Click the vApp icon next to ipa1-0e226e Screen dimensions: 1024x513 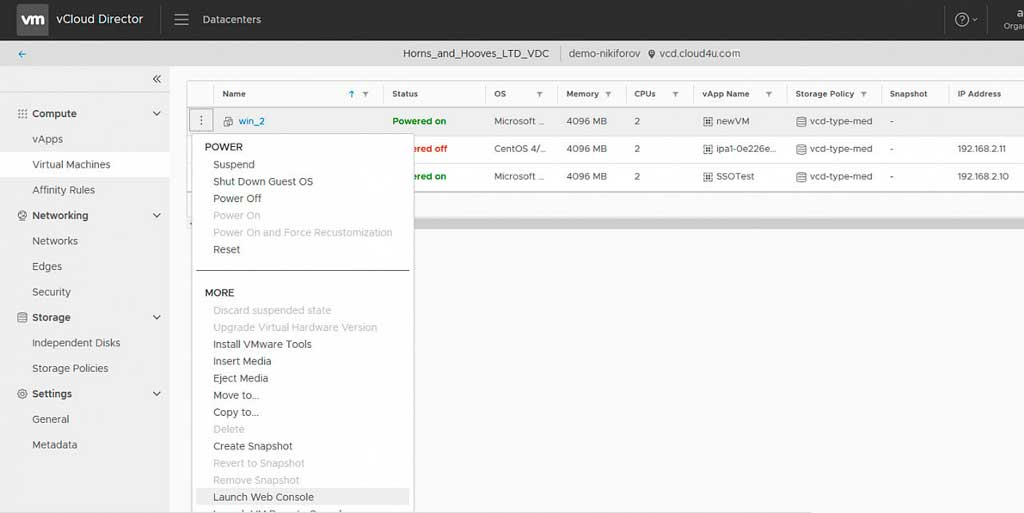tap(708, 149)
